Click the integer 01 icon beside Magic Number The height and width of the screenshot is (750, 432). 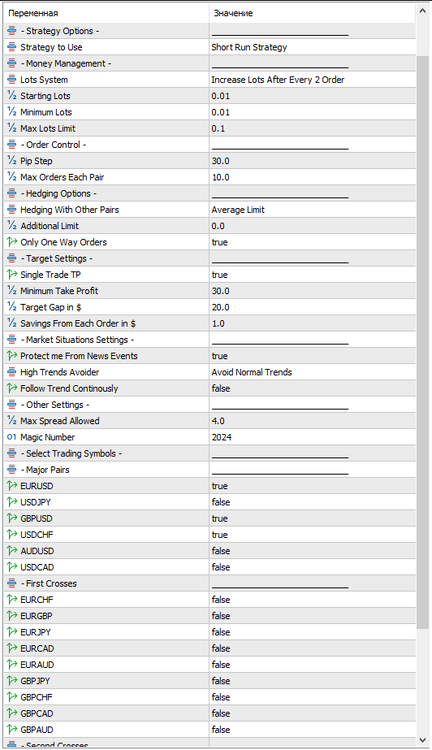[12, 438]
